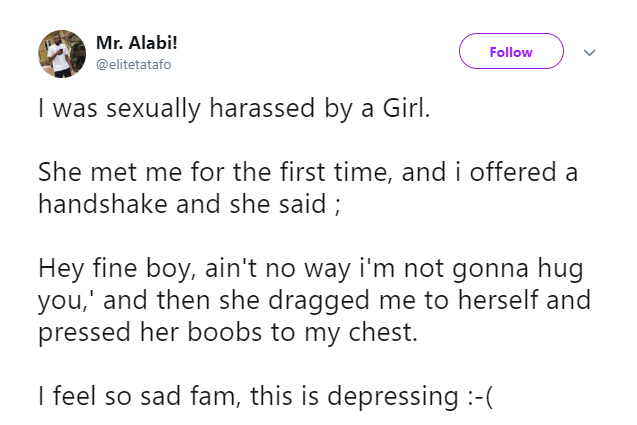Click the ":-(" sad emoticon

476,397
